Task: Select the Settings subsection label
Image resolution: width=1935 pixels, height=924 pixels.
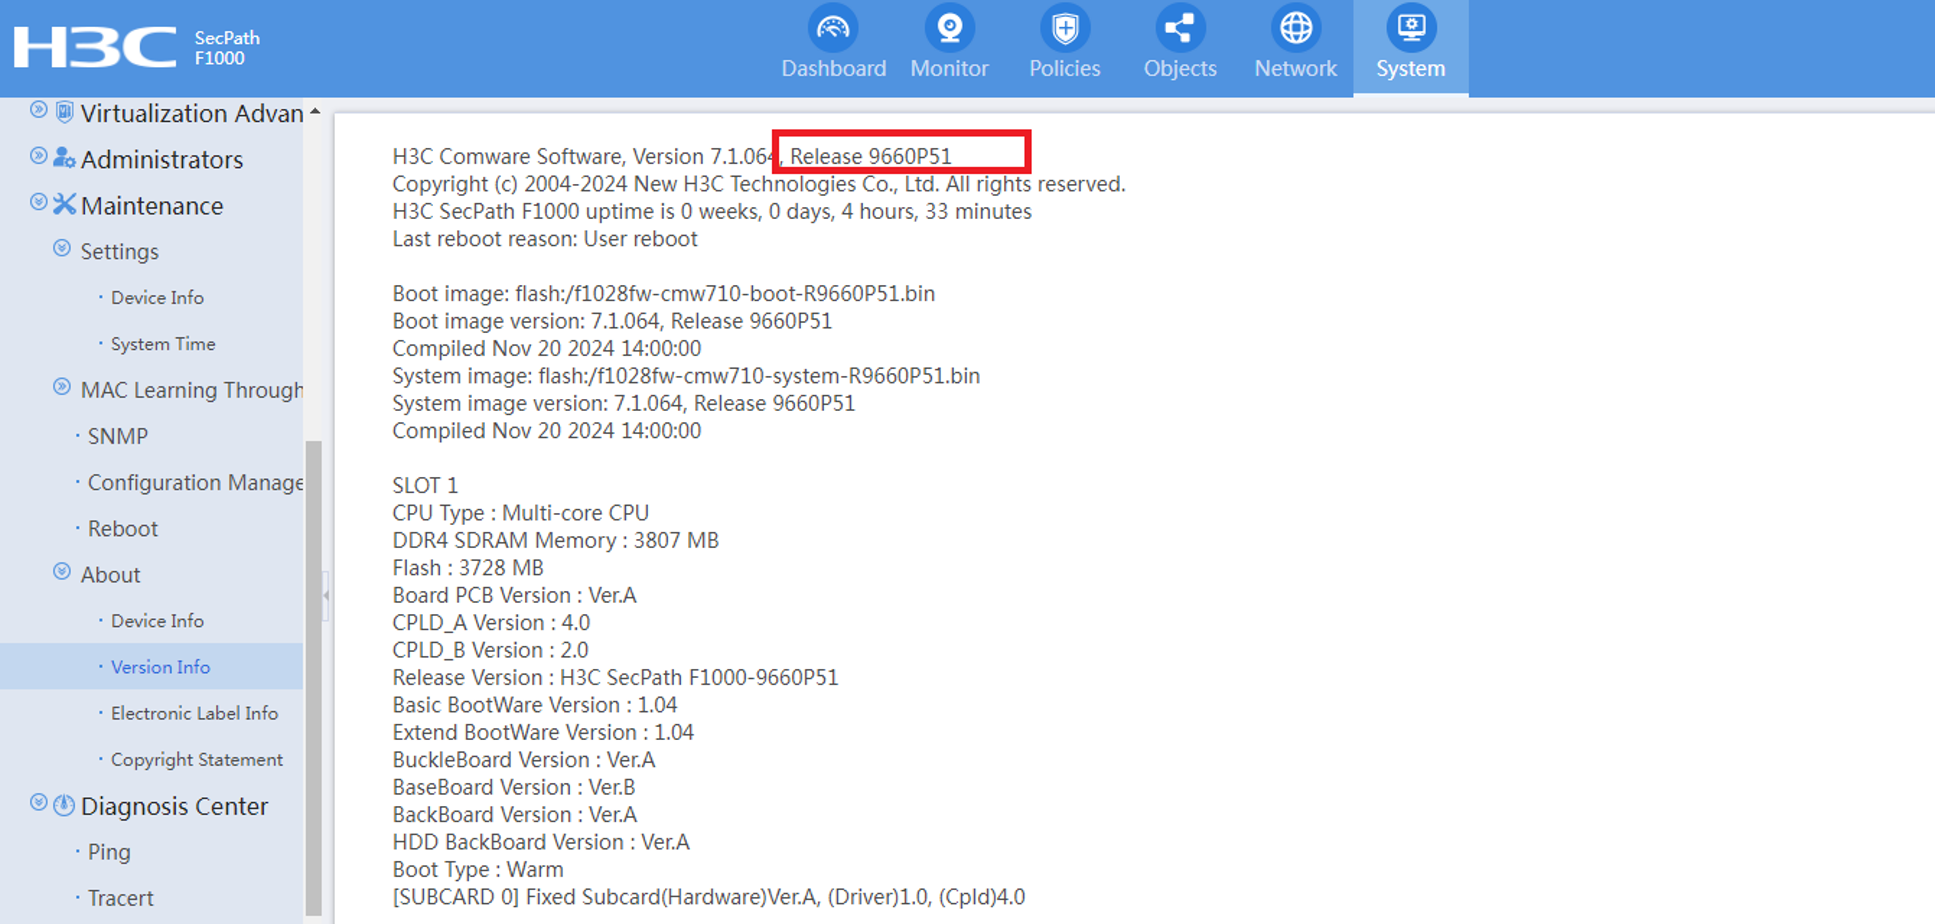Action: point(119,252)
